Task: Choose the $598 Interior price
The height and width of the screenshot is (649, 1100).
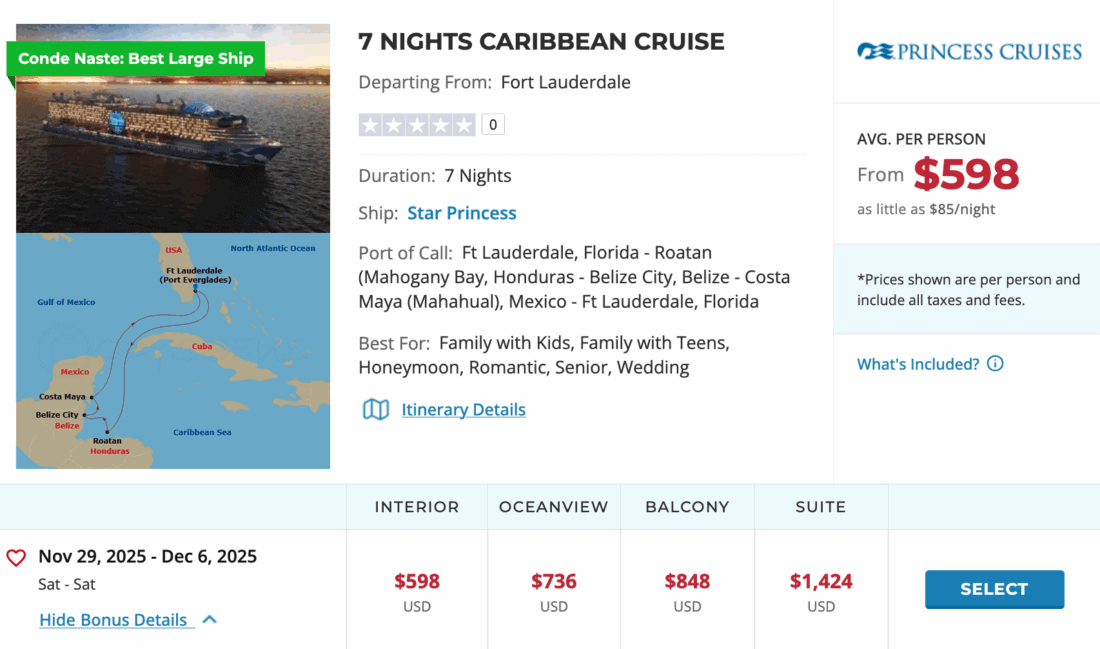Action: (x=417, y=582)
